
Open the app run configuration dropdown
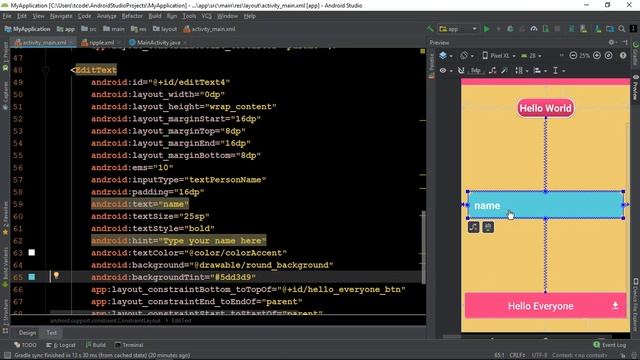tap(458, 29)
